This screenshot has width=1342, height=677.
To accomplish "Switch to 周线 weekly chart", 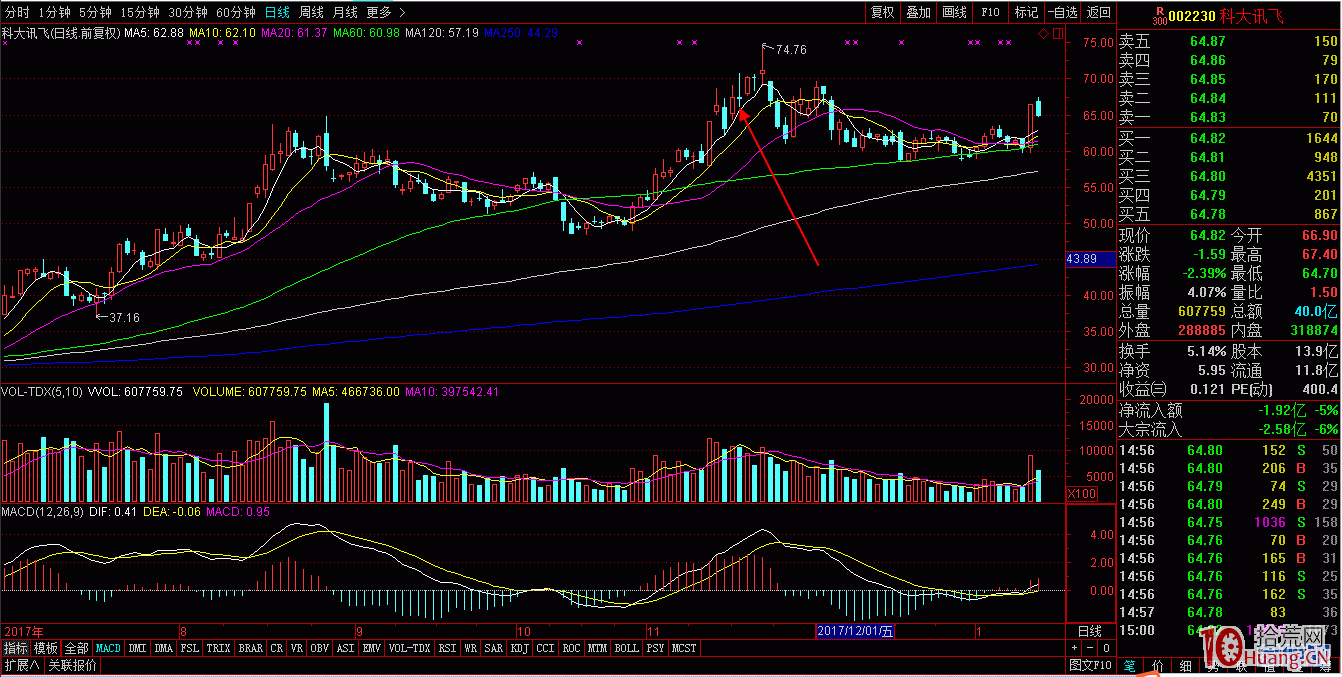I will (312, 12).
